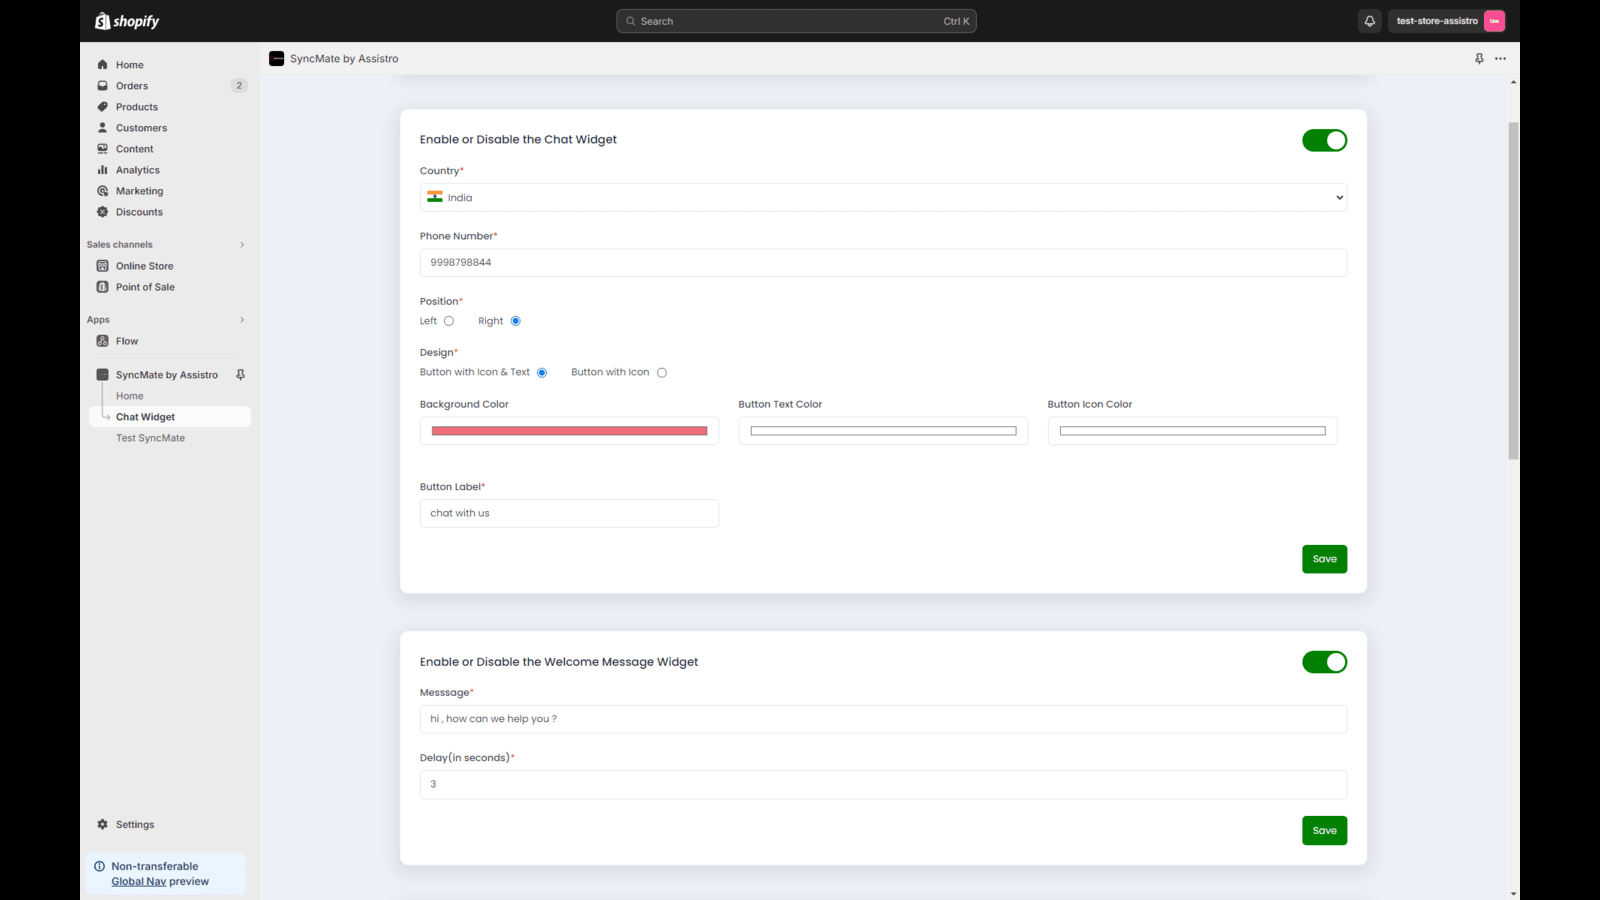Select Left position radio button
Image resolution: width=1600 pixels, height=900 pixels.
click(x=449, y=321)
